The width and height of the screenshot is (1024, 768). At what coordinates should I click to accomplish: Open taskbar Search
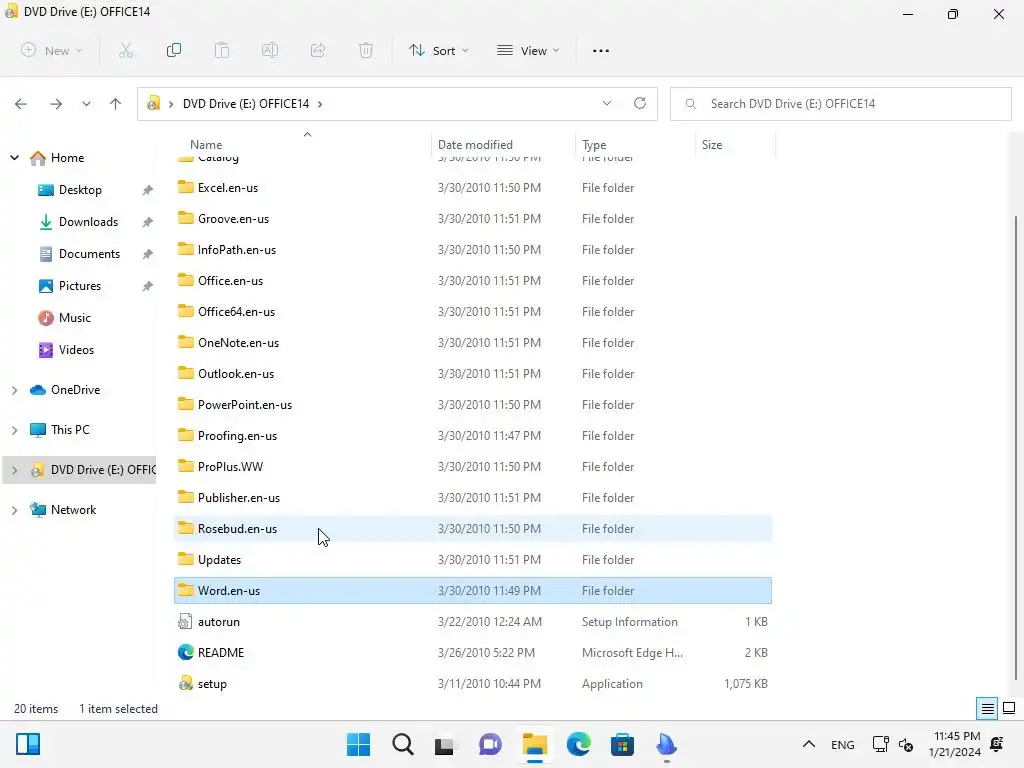(403, 744)
